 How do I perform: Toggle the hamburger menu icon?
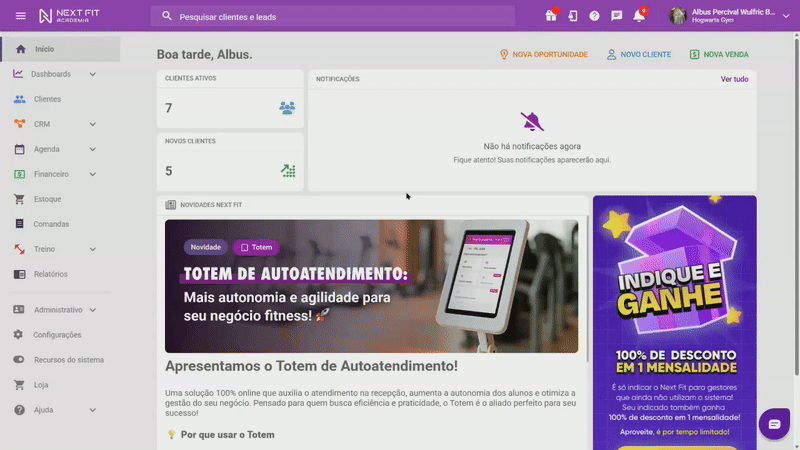coord(20,16)
